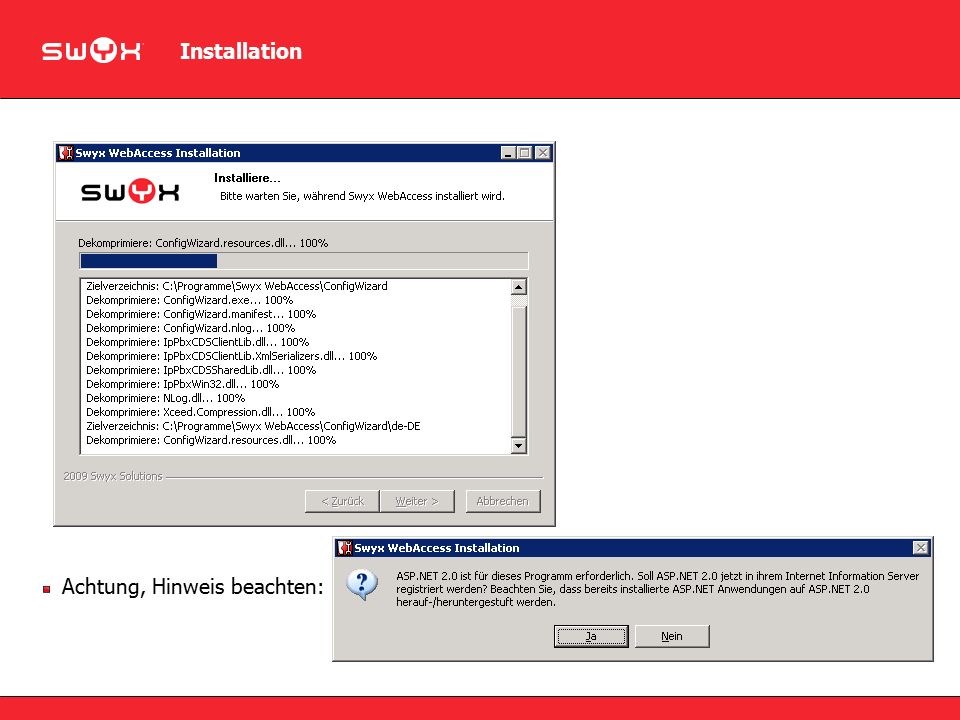Select log line 'Dekomprimiere: Xceed.Compression.dll... 100%'
The image size is (960, 720).
(x=200, y=413)
